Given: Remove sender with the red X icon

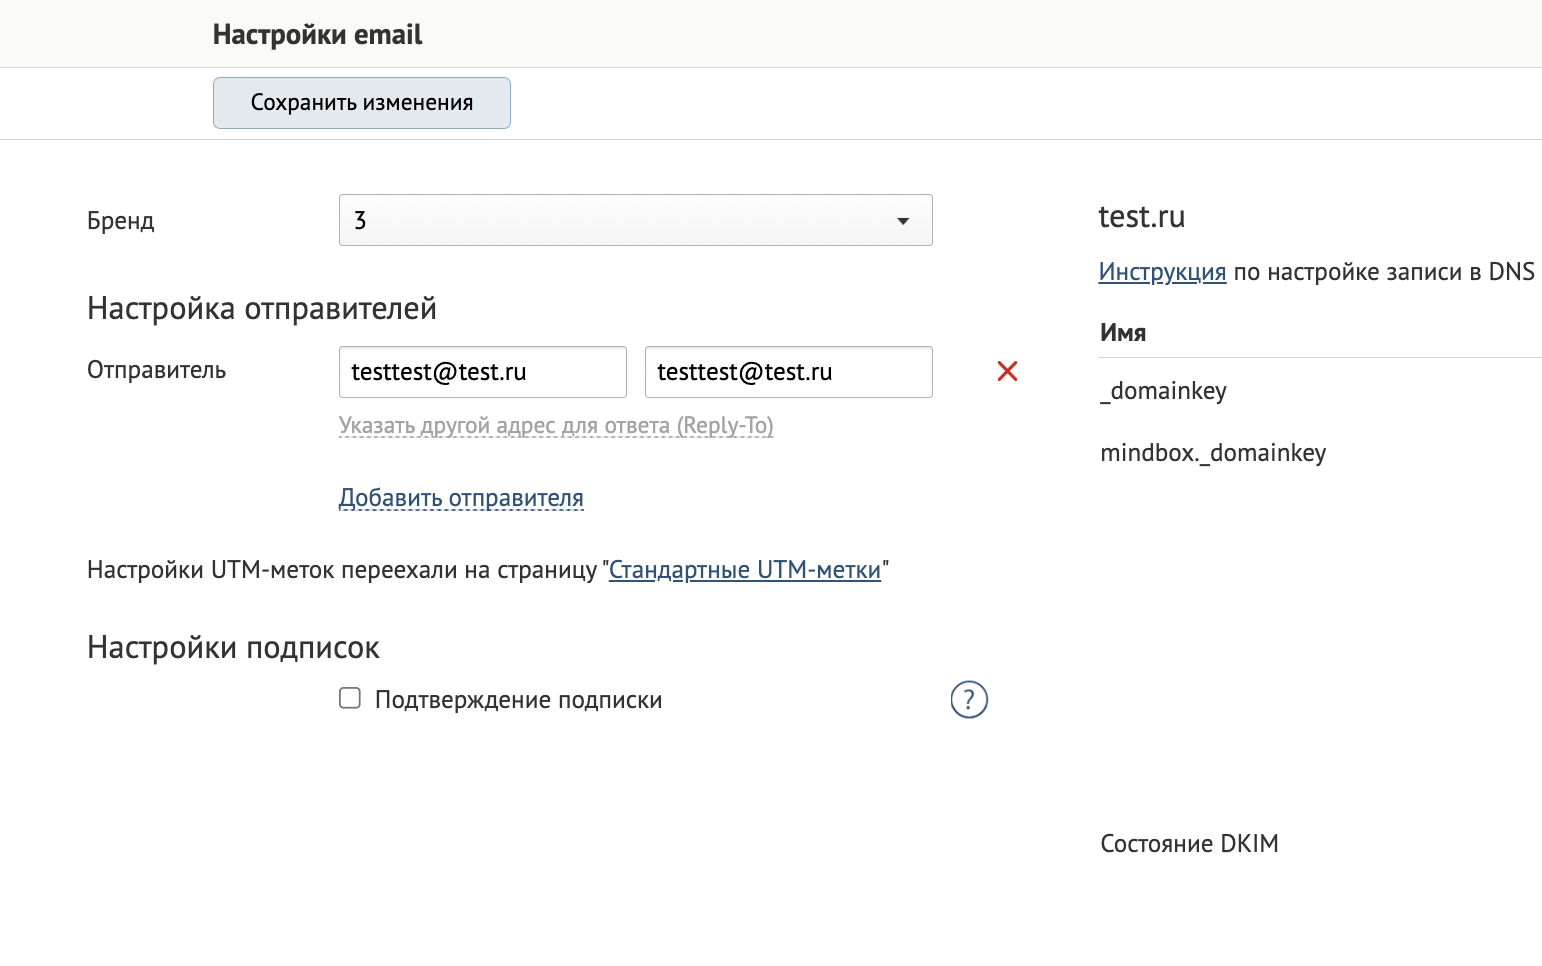Looking at the screenshot, I should [x=1007, y=371].
